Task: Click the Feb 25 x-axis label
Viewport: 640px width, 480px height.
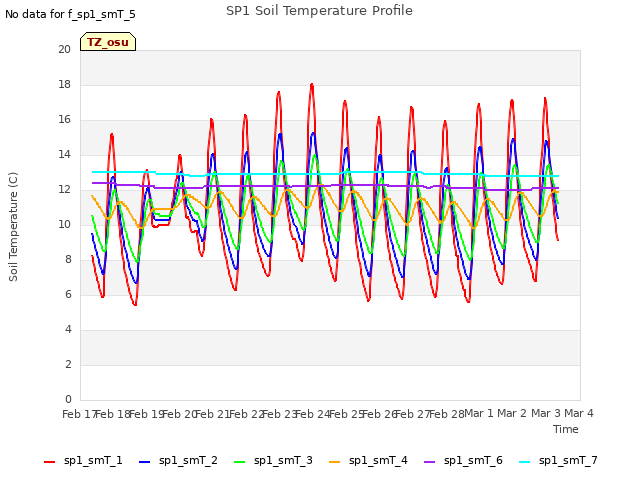Action: click(346, 414)
